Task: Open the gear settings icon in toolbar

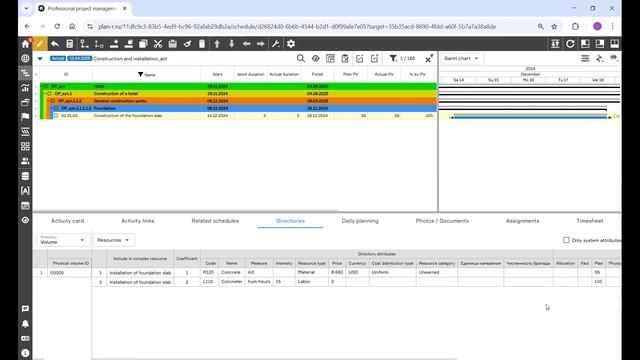Action: click(x=291, y=44)
